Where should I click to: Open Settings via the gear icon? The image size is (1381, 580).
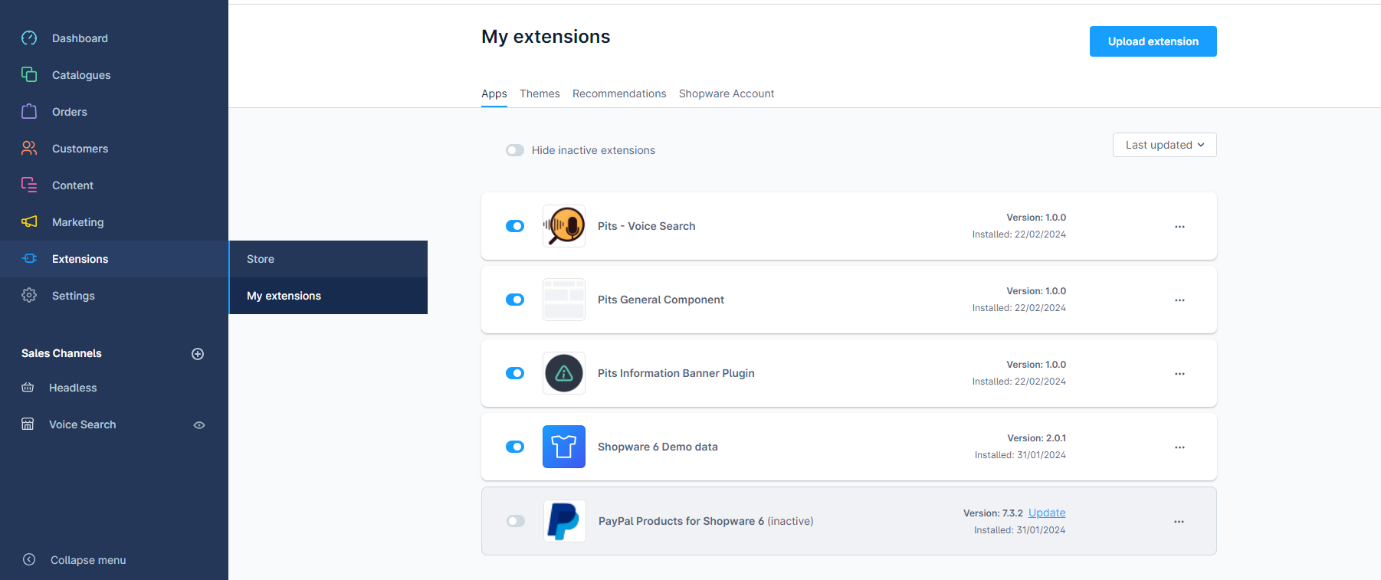point(29,296)
